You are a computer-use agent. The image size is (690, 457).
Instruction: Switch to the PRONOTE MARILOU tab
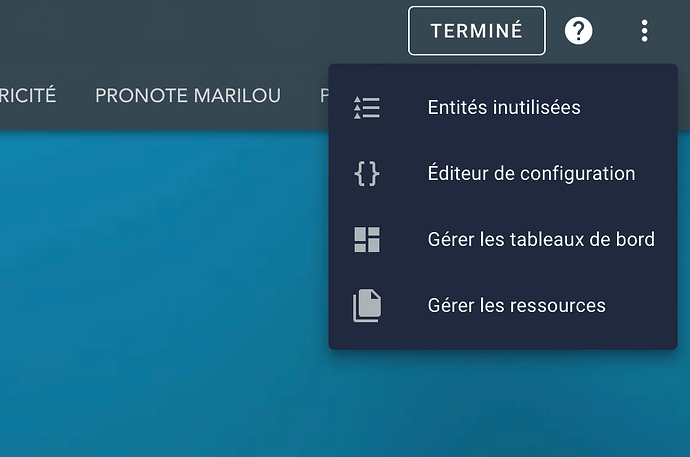(x=188, y=95)
